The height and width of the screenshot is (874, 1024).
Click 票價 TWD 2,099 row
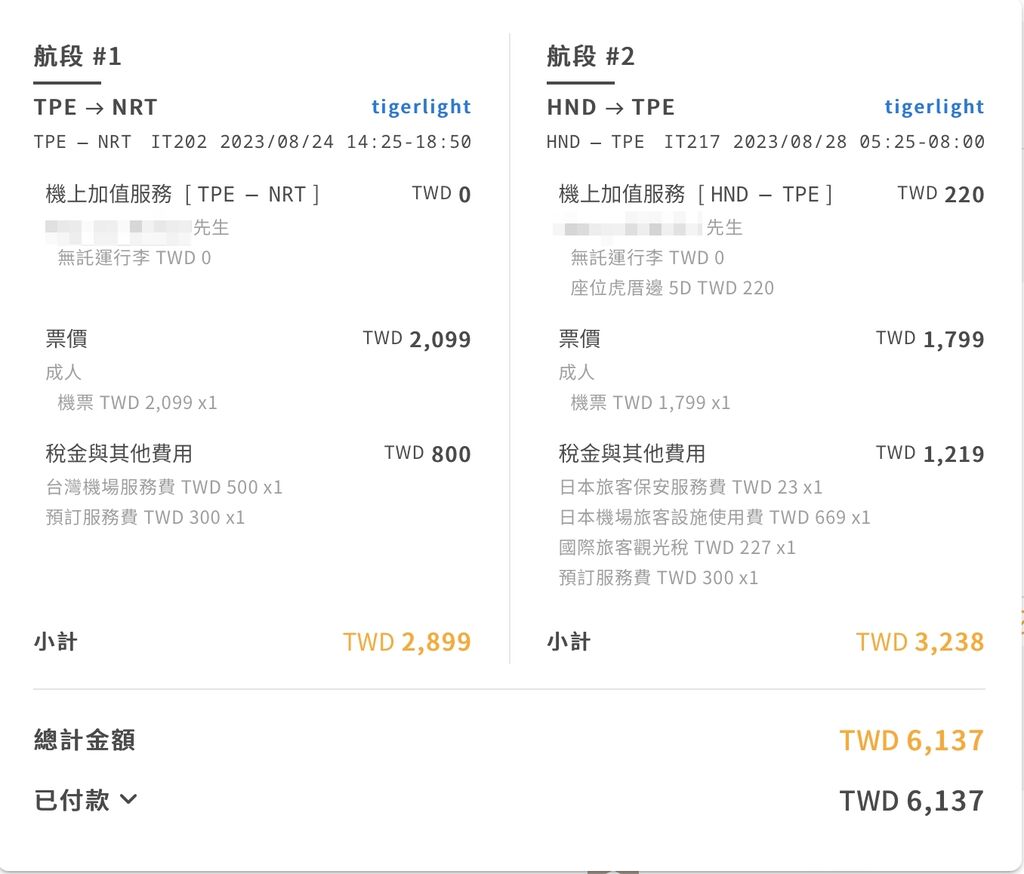258,339
